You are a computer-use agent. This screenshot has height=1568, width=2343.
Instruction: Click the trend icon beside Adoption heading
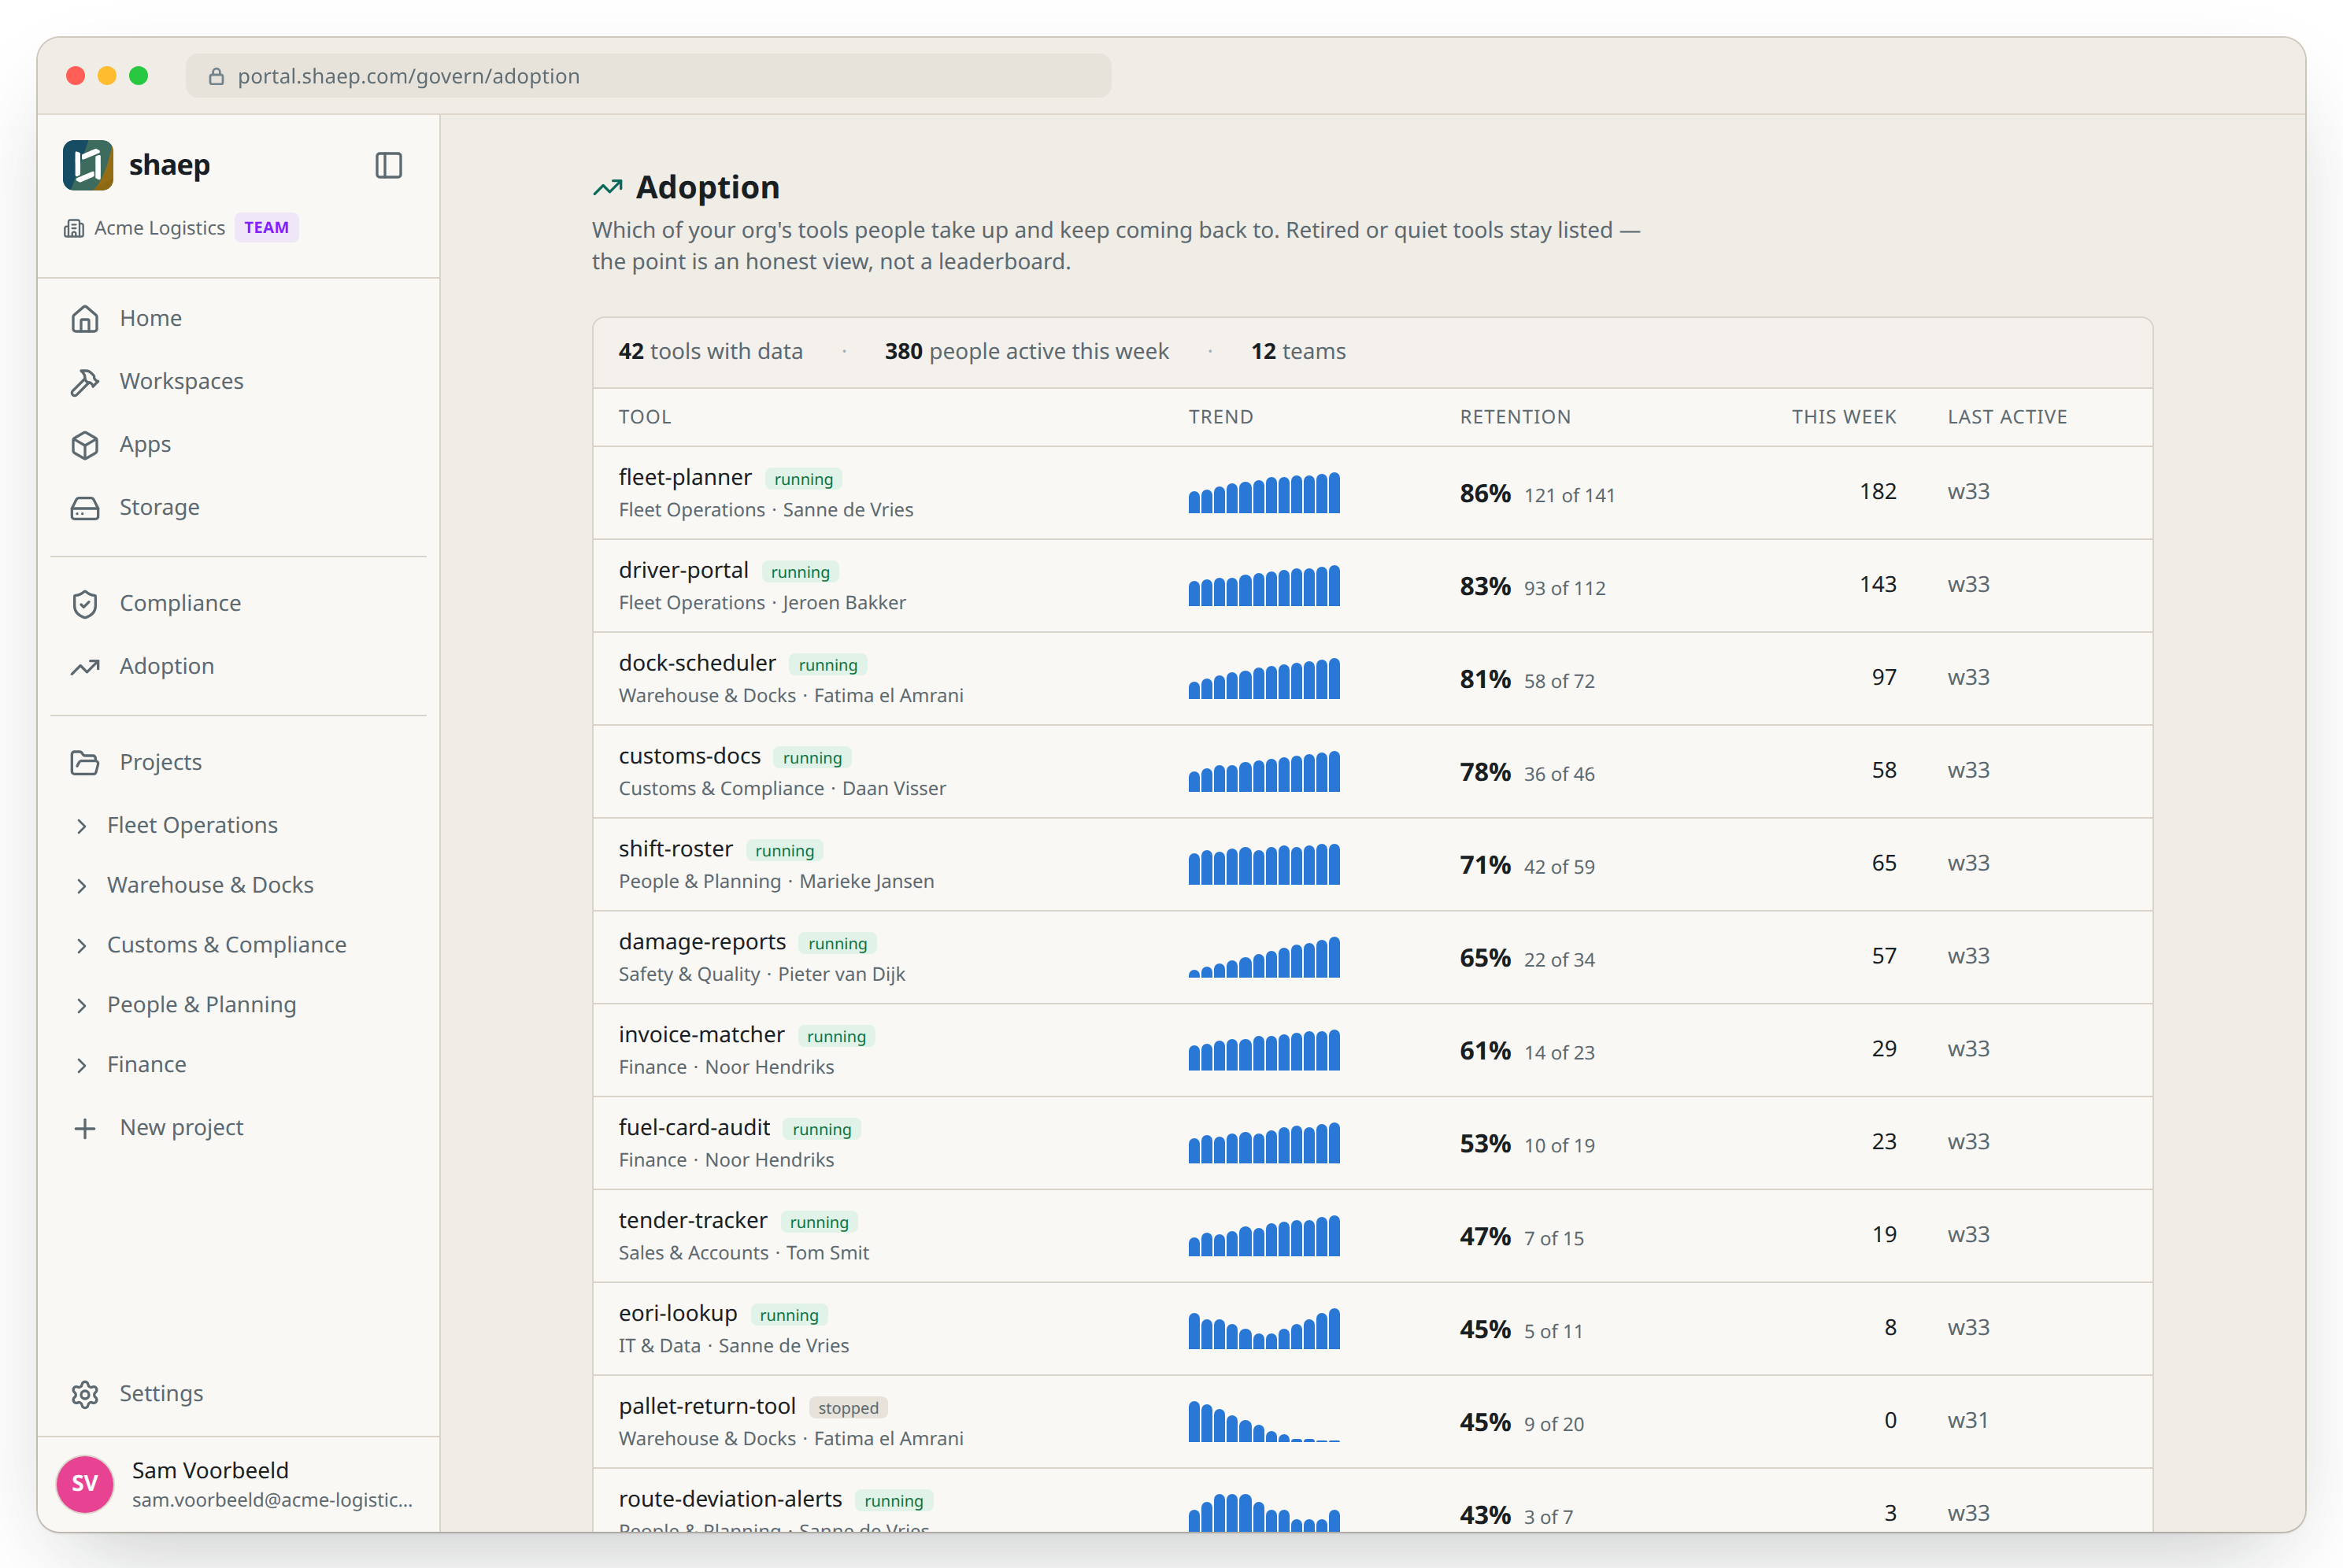coord(608,187)
